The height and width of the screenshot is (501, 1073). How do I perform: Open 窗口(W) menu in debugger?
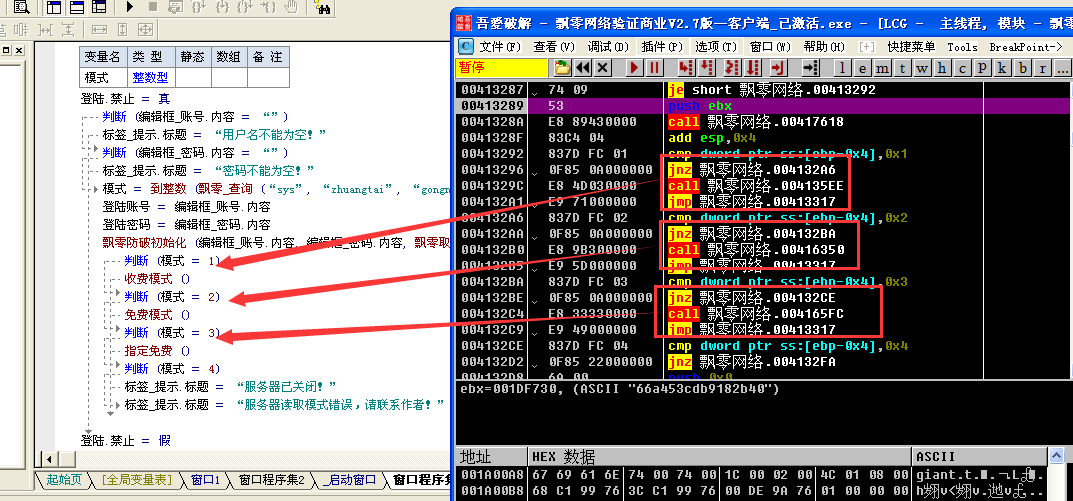click(770, 47)
